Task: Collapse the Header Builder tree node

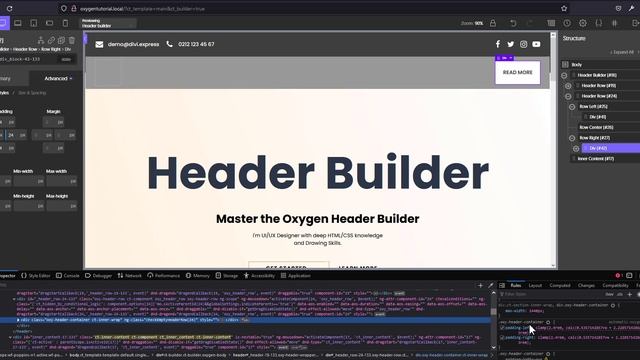Action: 564,75
